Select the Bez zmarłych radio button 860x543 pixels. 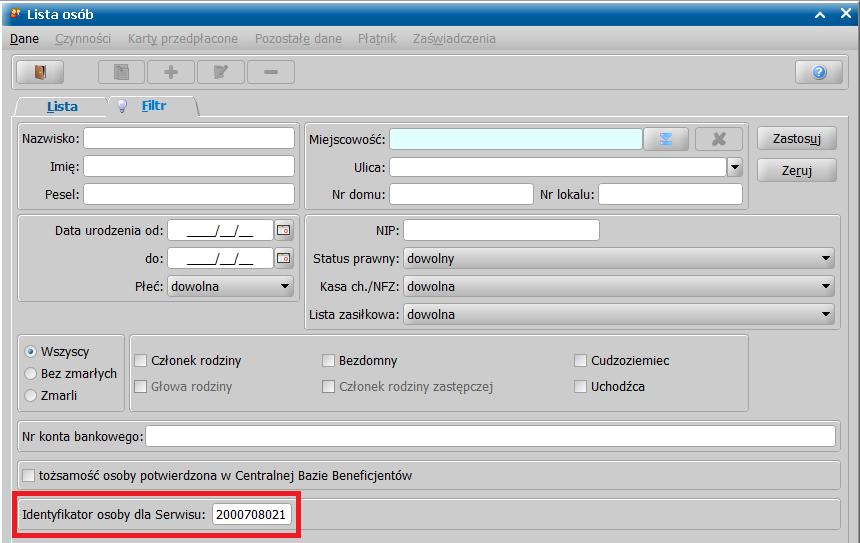pos(31,374)
